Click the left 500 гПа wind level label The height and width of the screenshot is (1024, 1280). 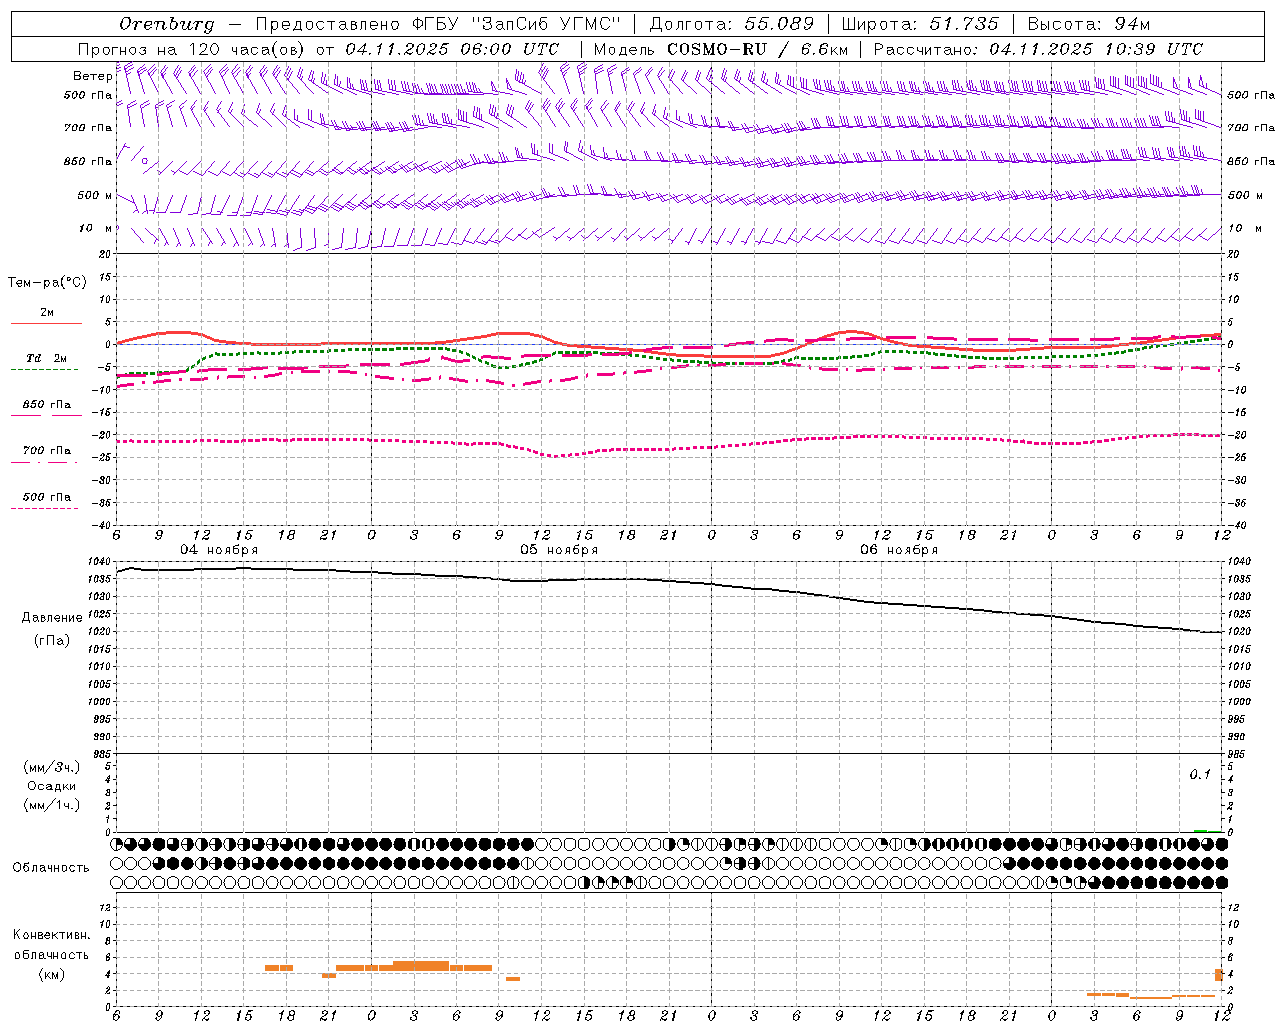click(x=88, y=95)
